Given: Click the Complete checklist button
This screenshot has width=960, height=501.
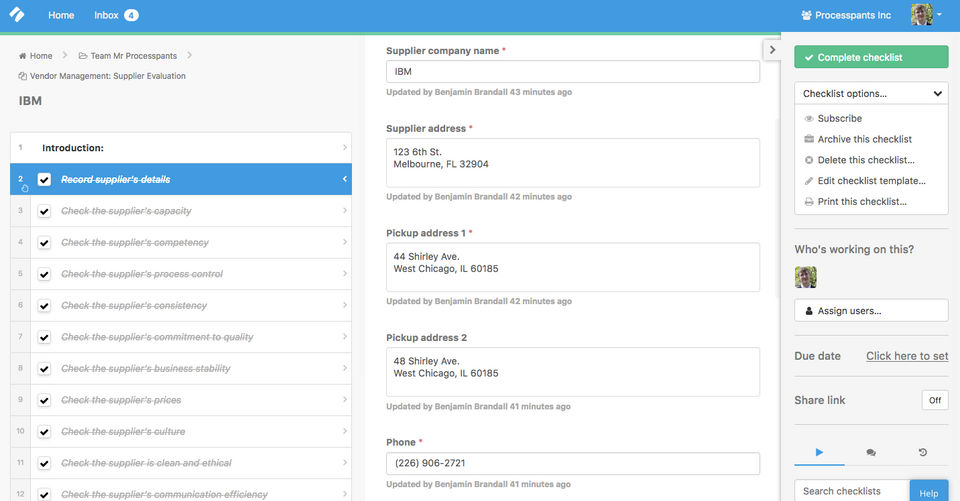Looking at the screenshot, I should point(871,57).
